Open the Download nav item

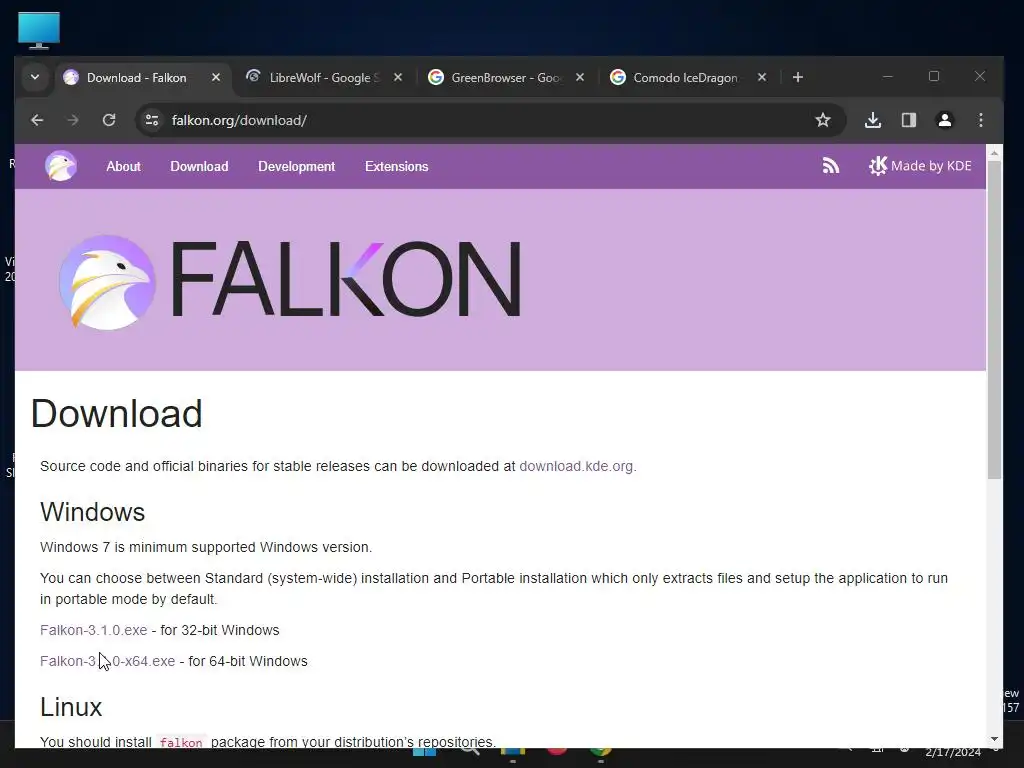199,167
